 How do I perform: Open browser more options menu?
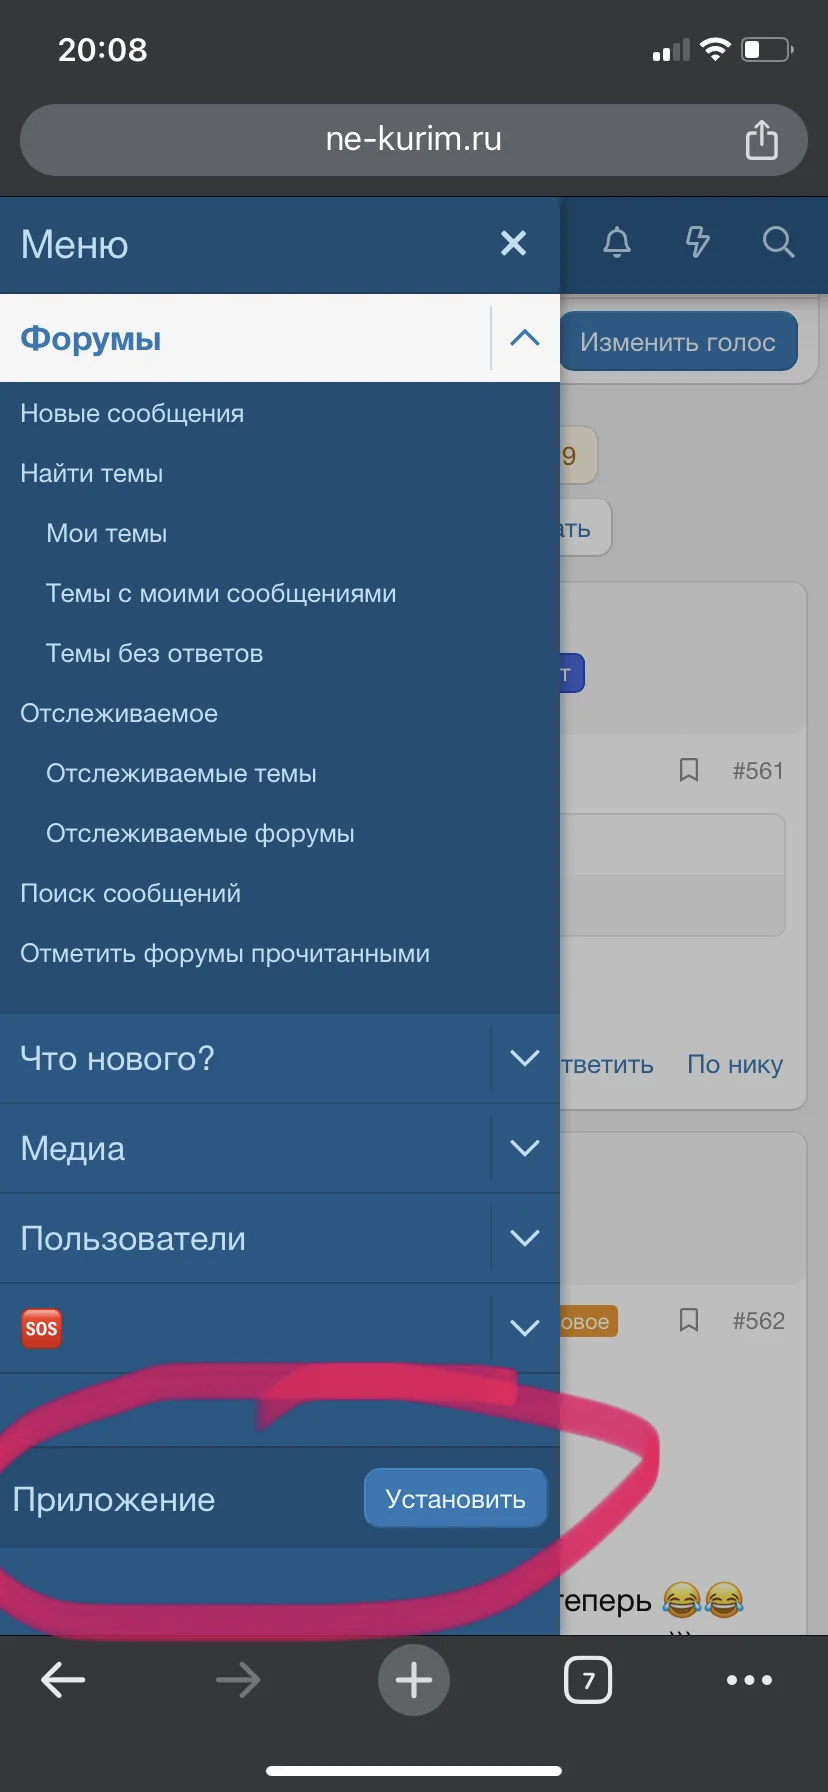(x=749, y=1680)
